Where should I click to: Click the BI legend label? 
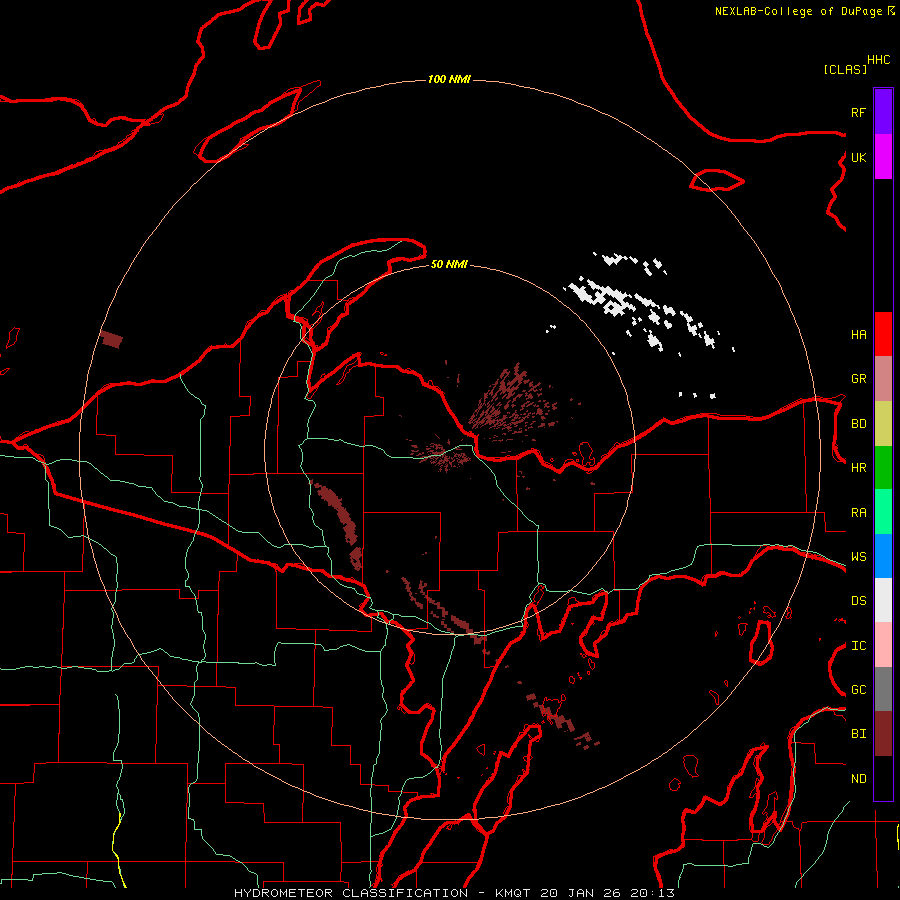coord(858,734)
